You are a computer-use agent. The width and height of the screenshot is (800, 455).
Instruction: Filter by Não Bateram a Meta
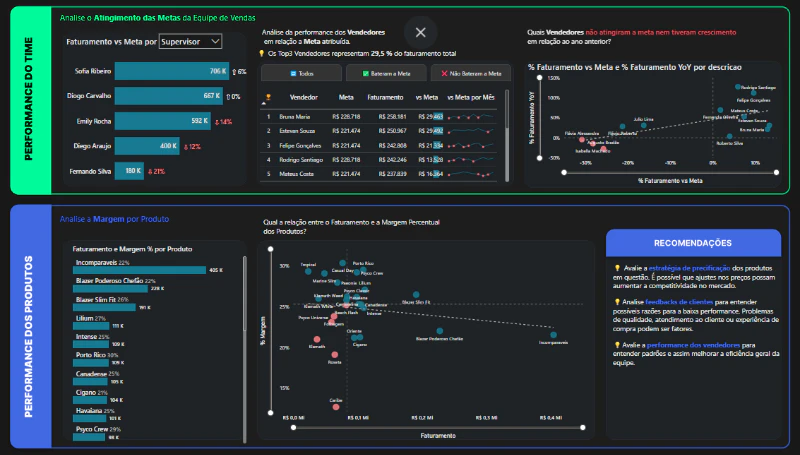click(471, 73)
